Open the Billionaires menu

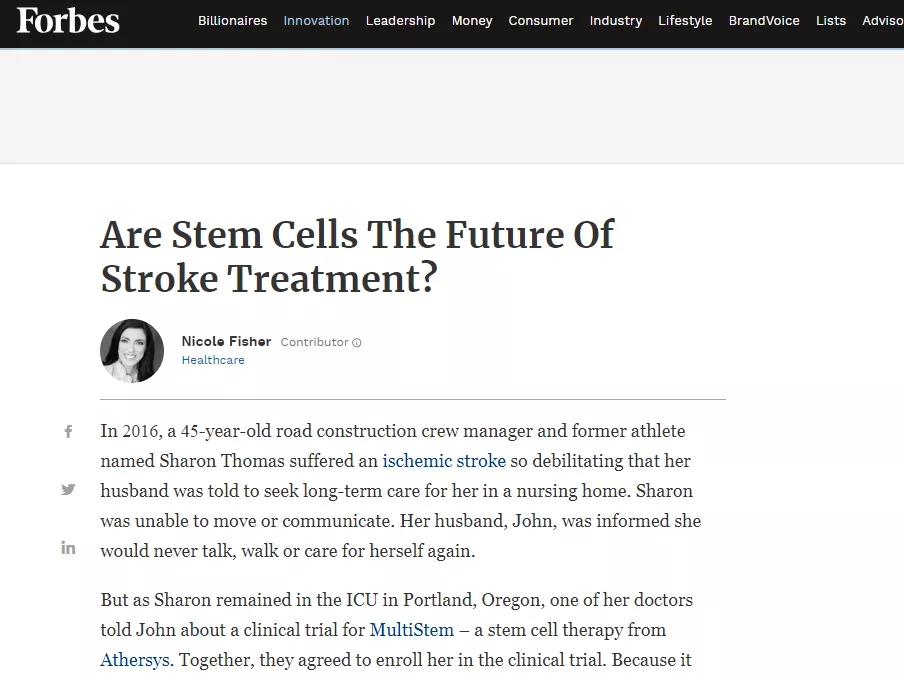pyautogui.click(x=232, y=21)
